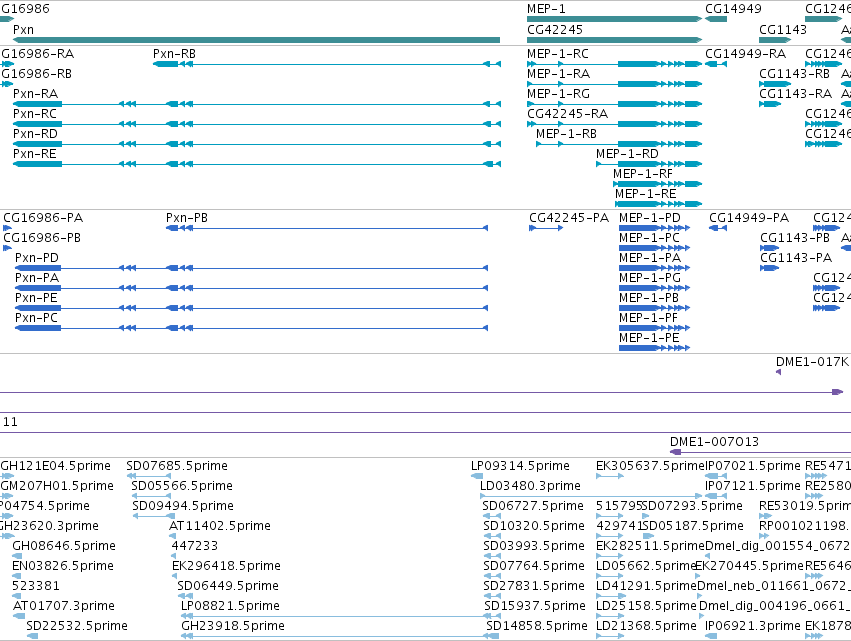
Task: Click the CG14949 gene label in the top track
Action: pos(733,9)
